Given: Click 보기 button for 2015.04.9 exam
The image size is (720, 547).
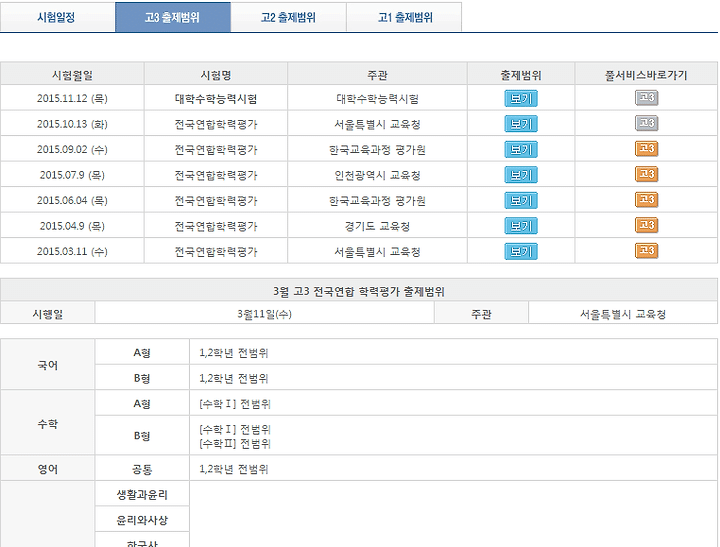Looking at the screenshot, I should point(521,226).
